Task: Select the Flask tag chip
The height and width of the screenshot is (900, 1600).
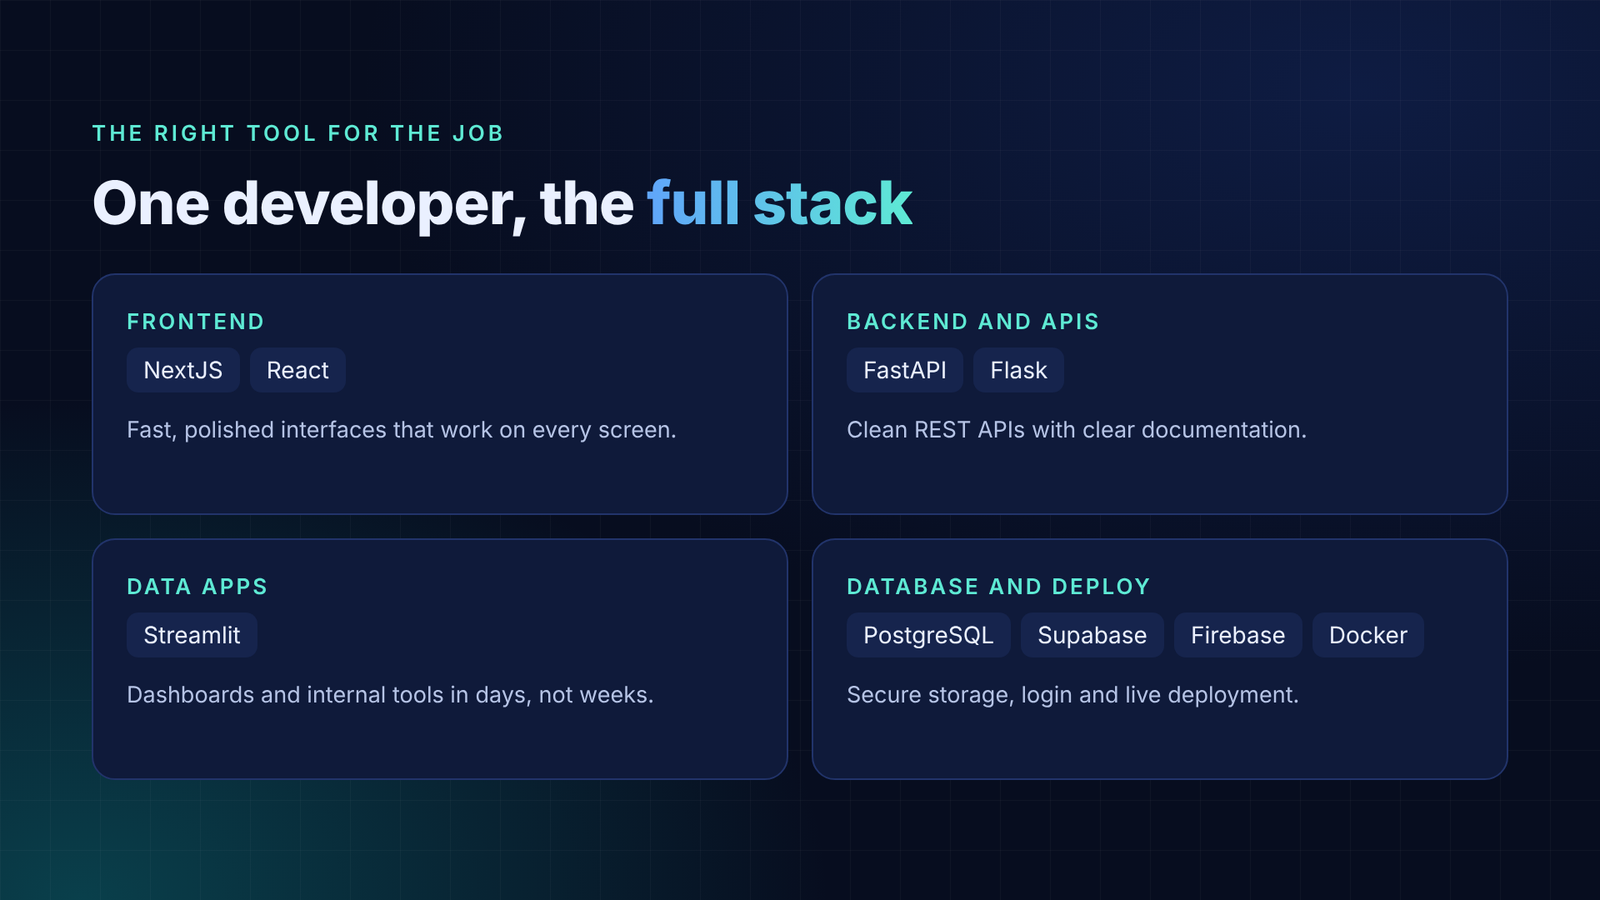Action: tap(1018, 370)
